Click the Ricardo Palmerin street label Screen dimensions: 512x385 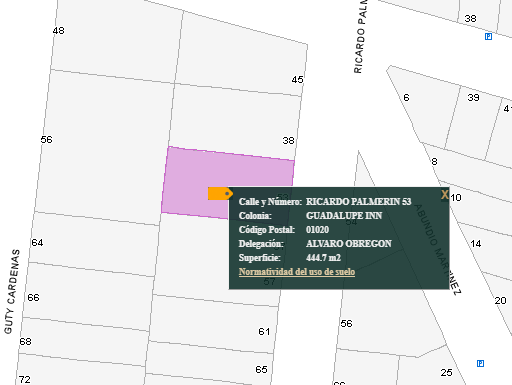(x=360, y=37)
